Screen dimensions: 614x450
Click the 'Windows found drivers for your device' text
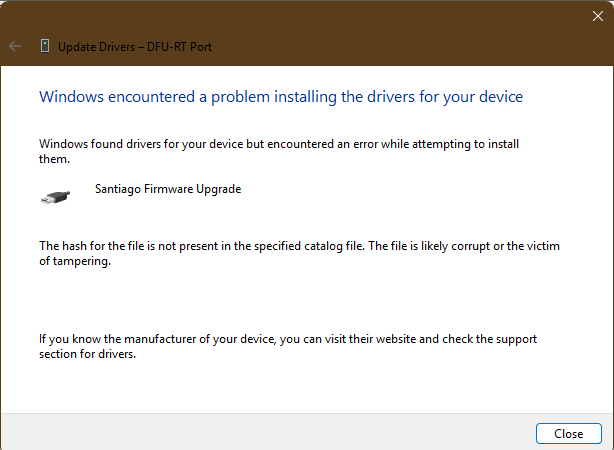point(279,151)
